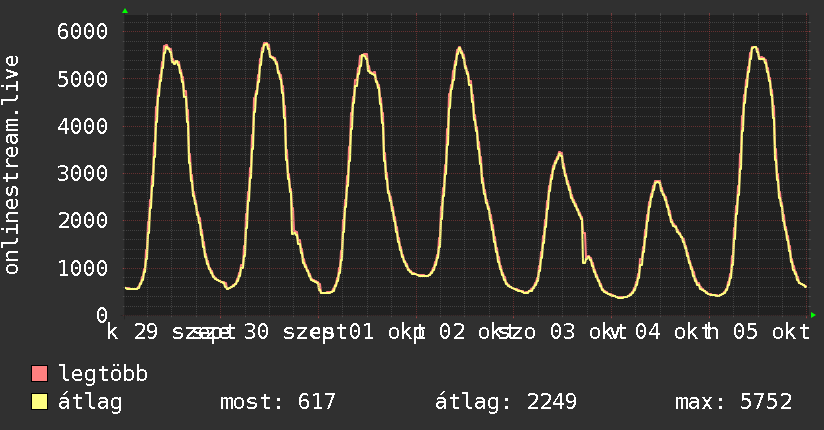Click the 30 szept peak on the curve
This screenshot has height=430, width=824.
(265, 44)
